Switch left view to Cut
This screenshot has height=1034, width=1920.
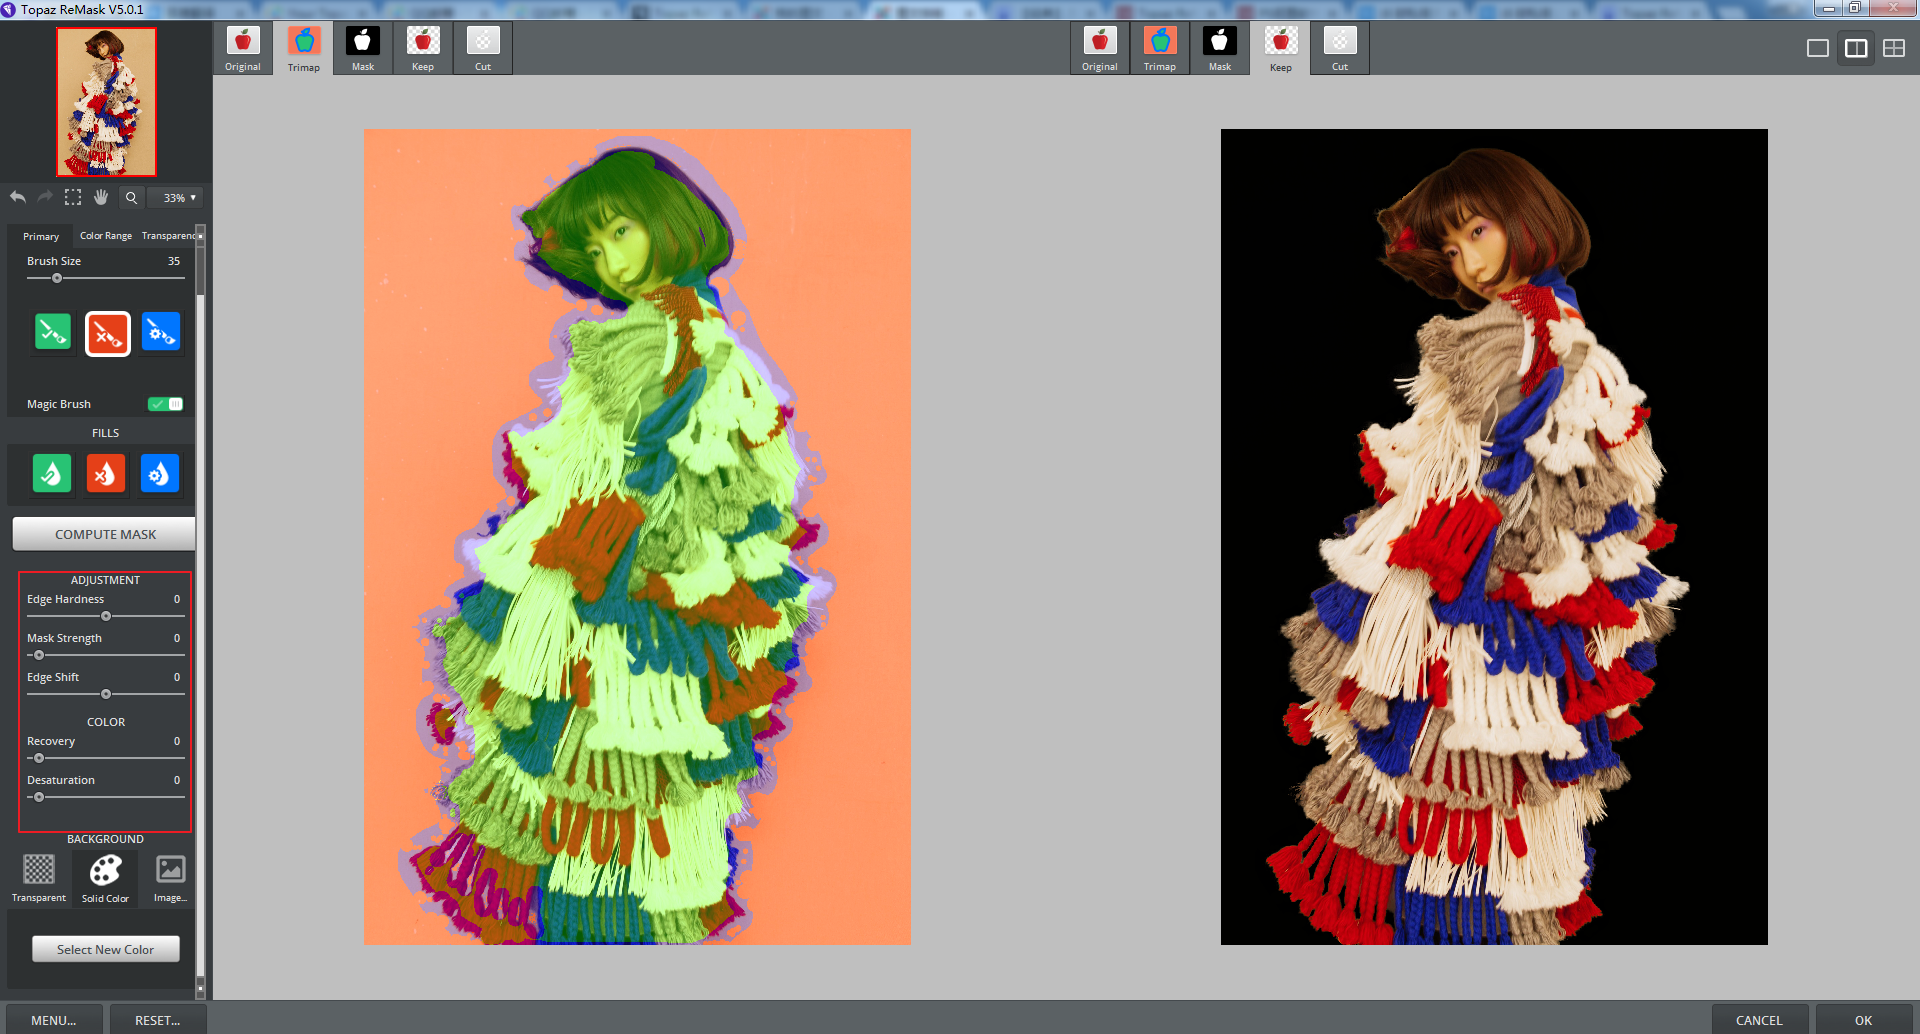coord(483,49)
